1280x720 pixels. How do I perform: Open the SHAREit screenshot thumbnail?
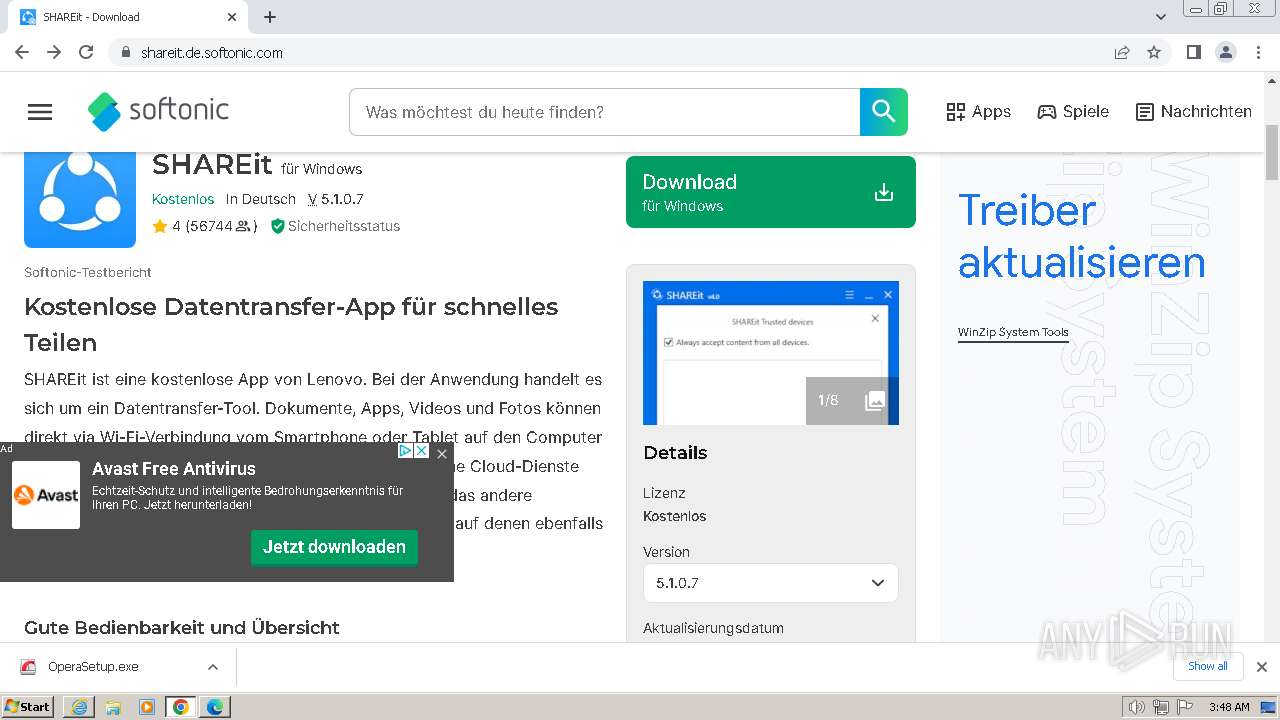[x=771, y=353]
